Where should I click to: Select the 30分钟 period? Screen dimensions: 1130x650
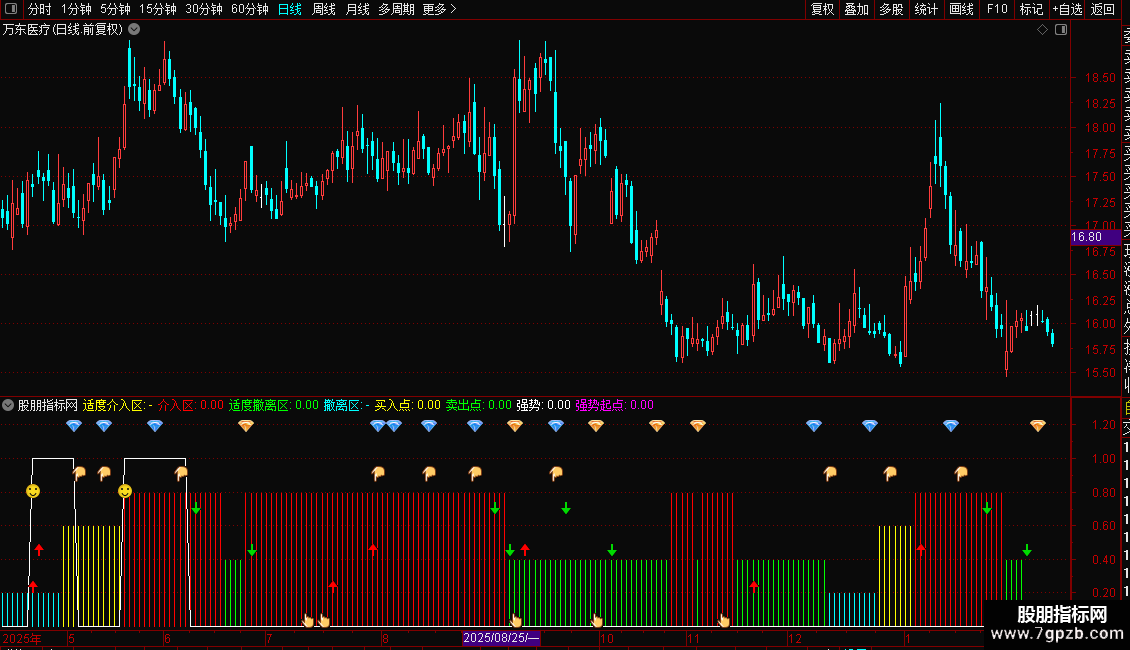tap(203, 9)
